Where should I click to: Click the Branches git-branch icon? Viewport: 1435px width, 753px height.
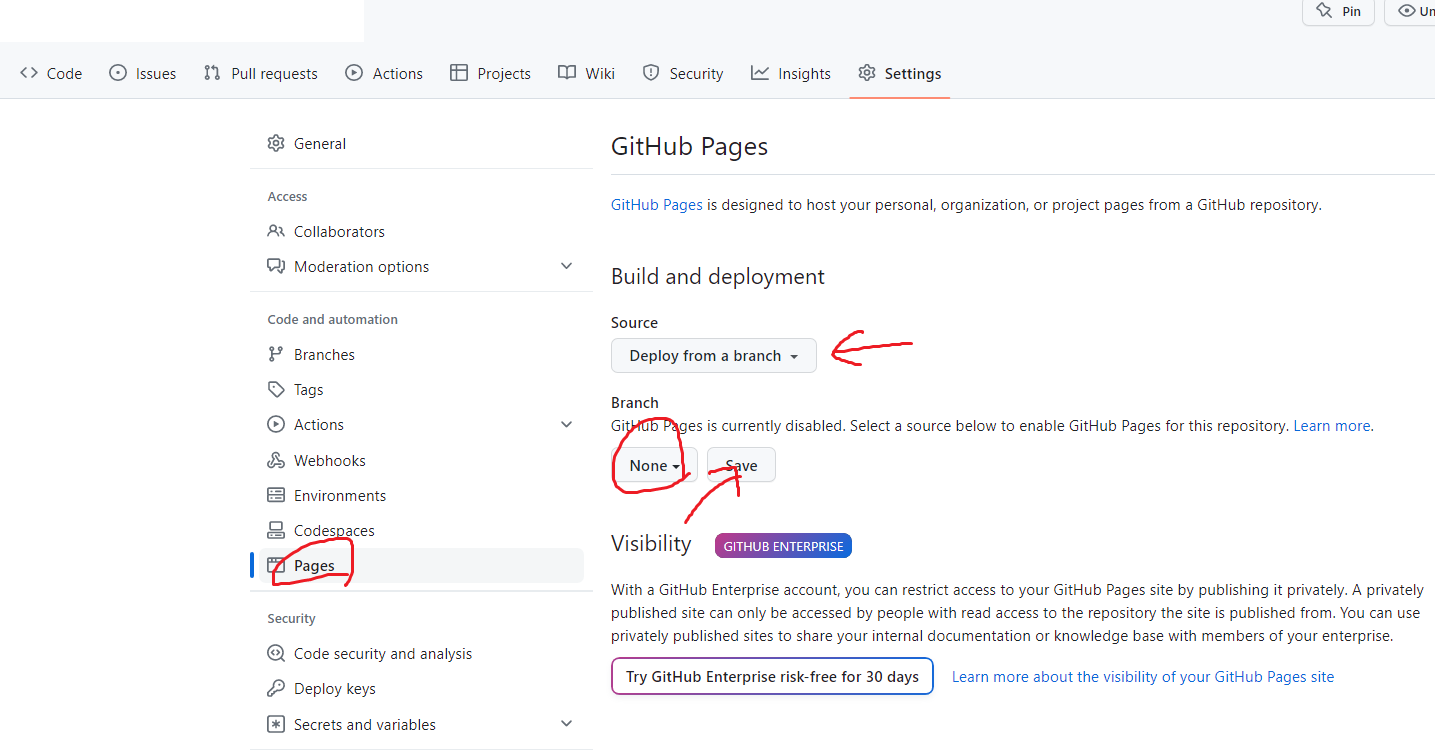[276, 354]
